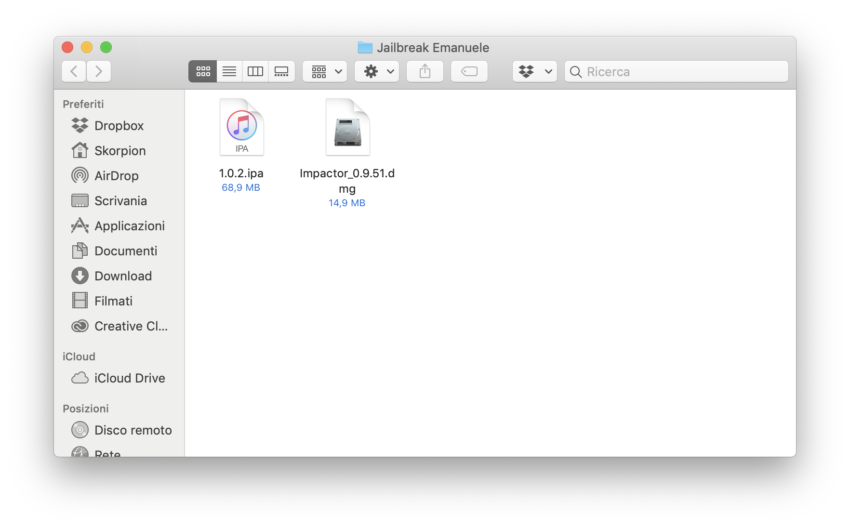Open the Skorpion home folder
Image resolution: width=850 pixels, height=528 pixels.
pyautogui.click(x=119, y=151)
